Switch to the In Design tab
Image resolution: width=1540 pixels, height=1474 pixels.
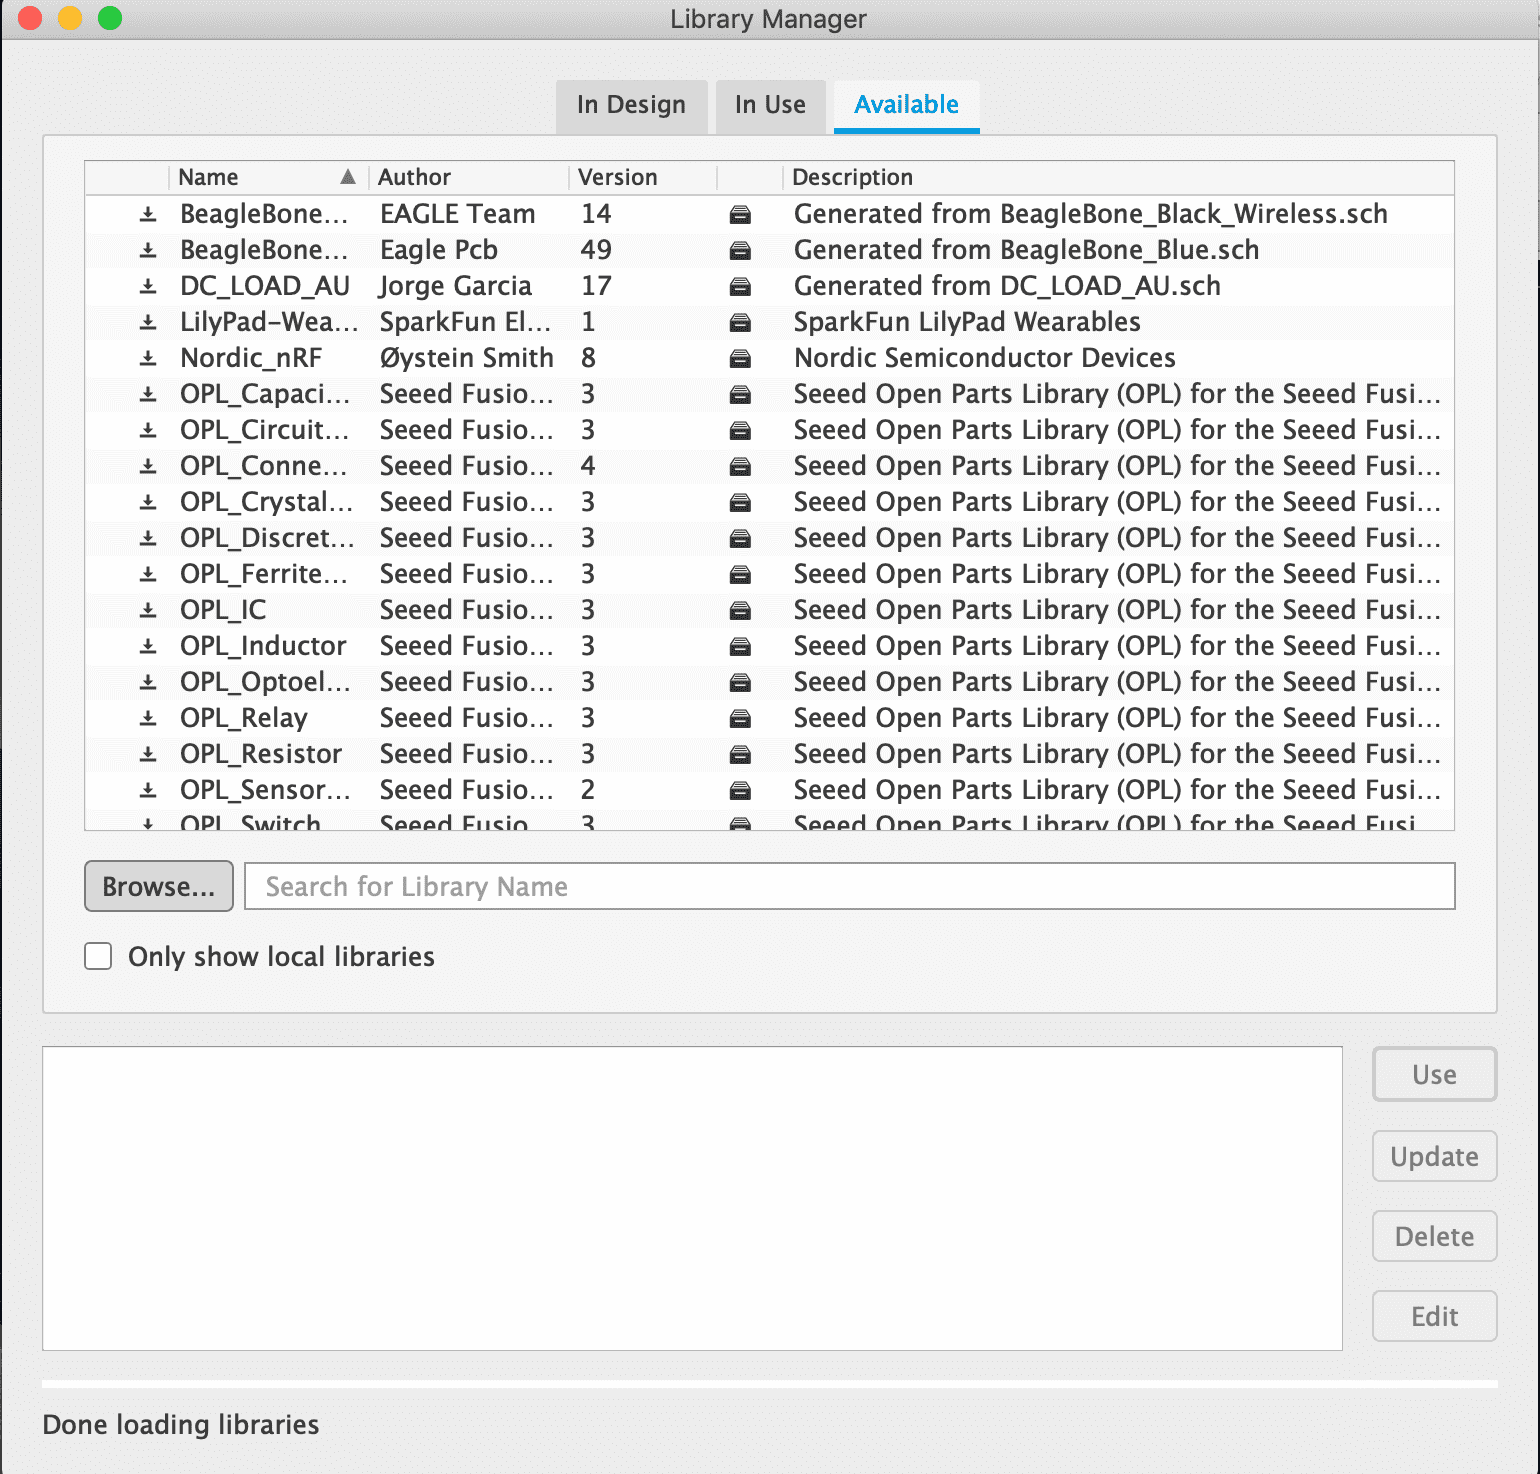click(x=631, y=105)
